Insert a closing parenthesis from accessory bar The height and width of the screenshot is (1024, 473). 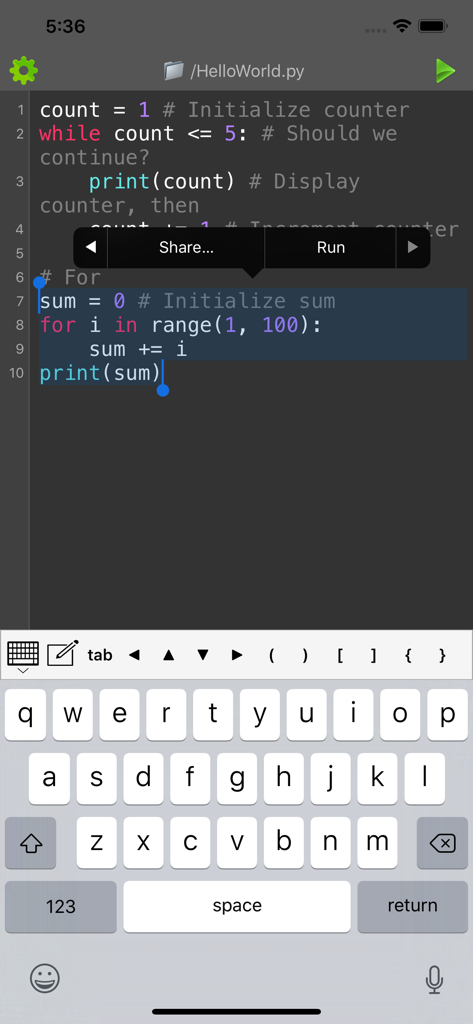pyautogui.click(x=305, y=655)
